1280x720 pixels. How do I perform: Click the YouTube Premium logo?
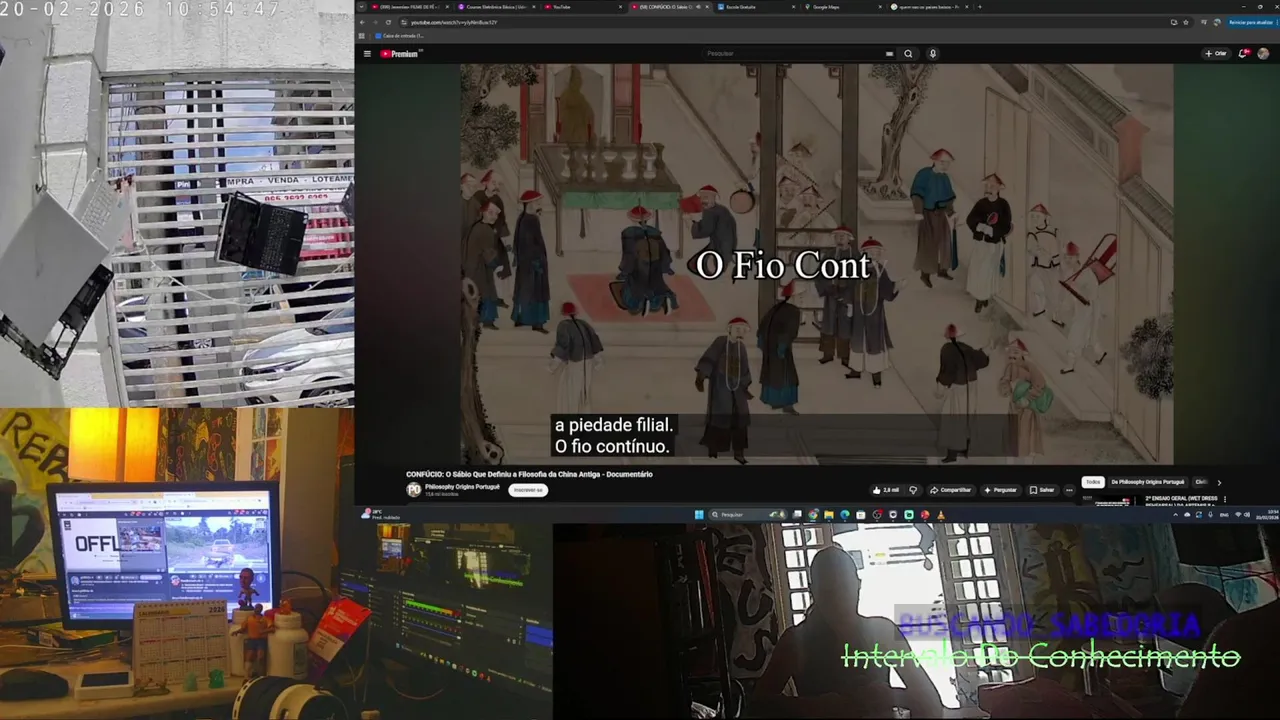[x=401, y=54]
